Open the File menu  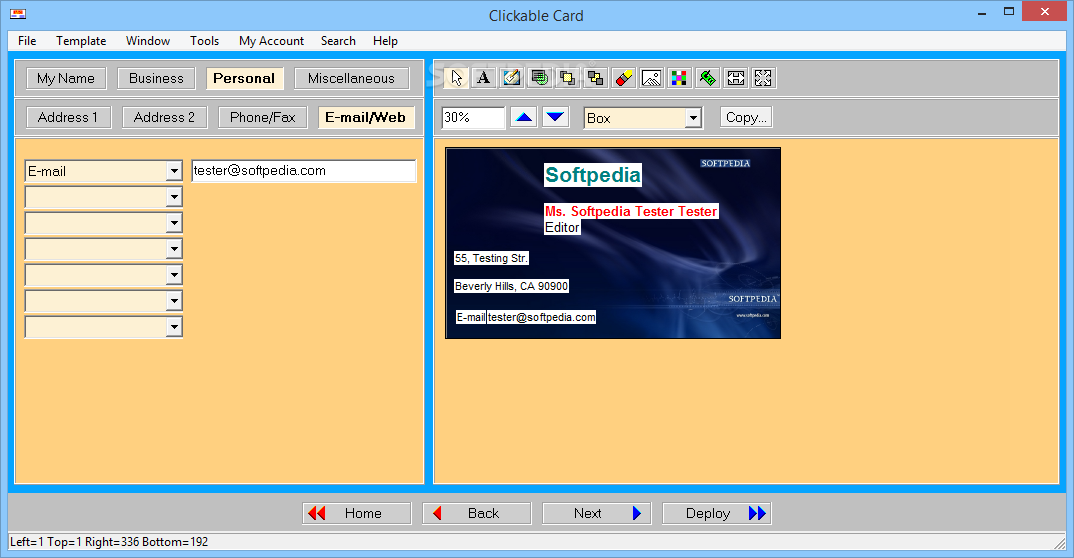coord(27,41)
